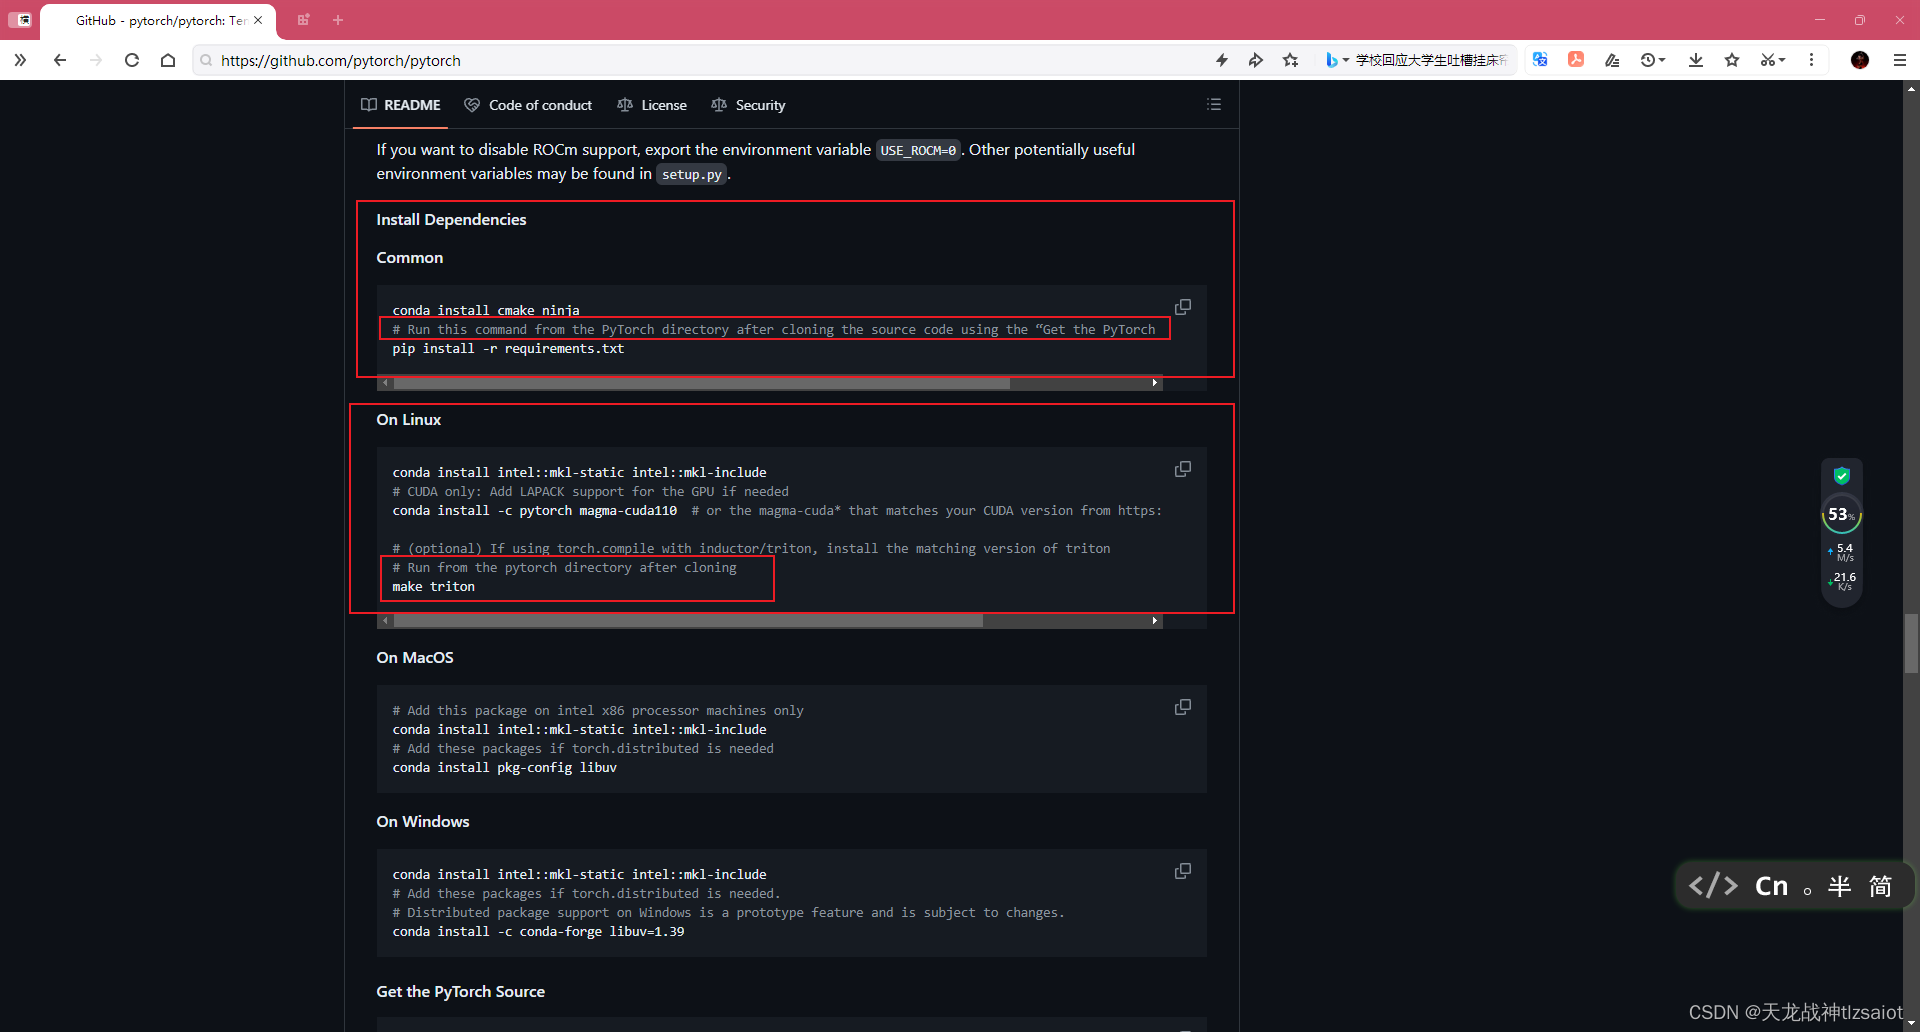Toggle simplified Chinese mode in the IME bar
Viewport: 1920px width, 1032px height.
coord(1878,885)
